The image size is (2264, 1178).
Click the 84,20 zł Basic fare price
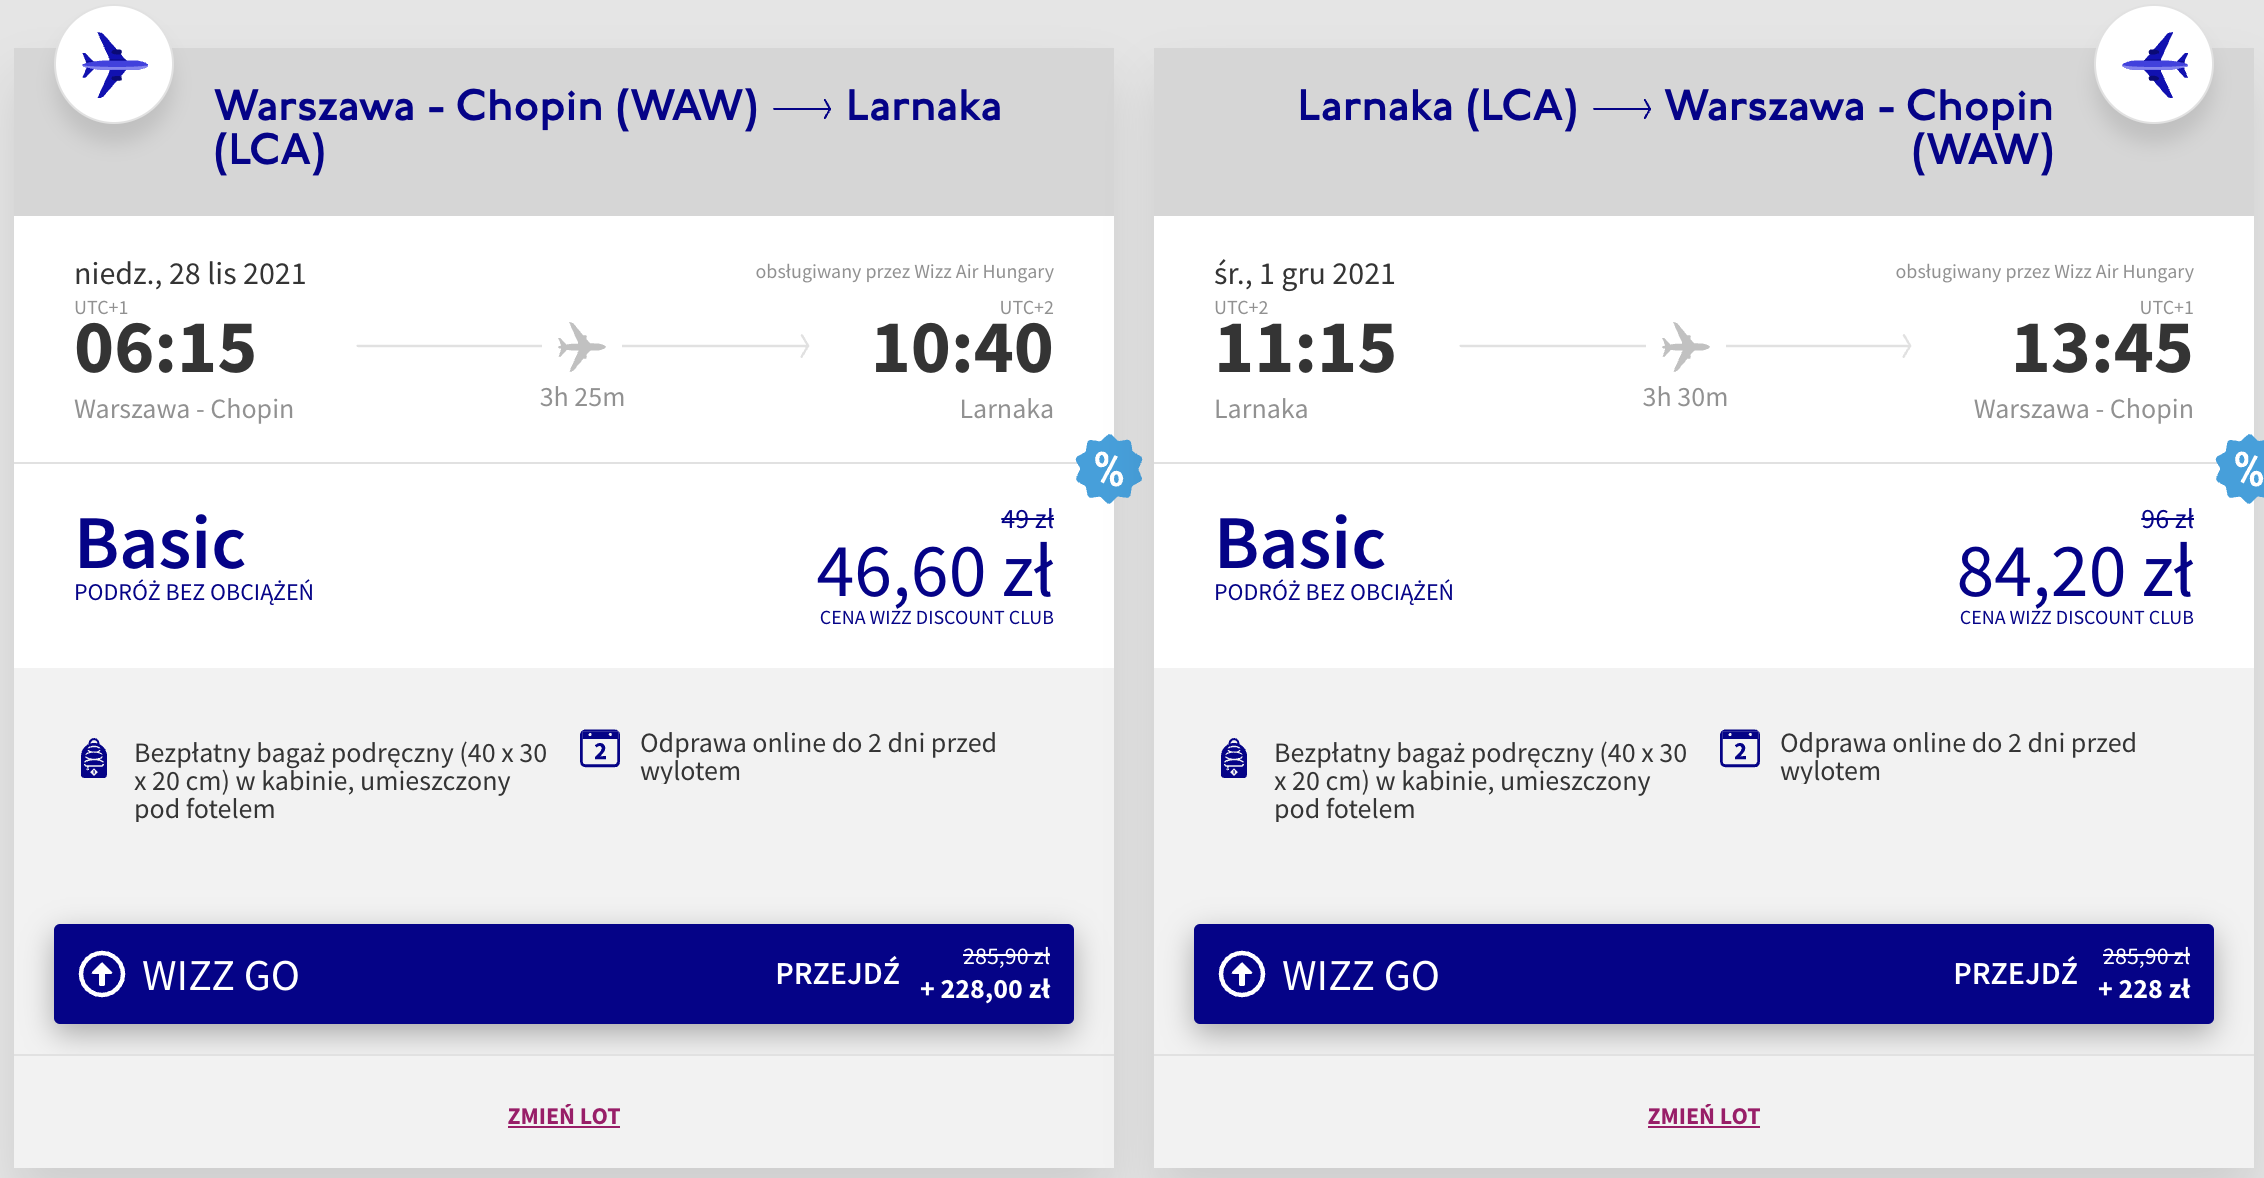2075,572
